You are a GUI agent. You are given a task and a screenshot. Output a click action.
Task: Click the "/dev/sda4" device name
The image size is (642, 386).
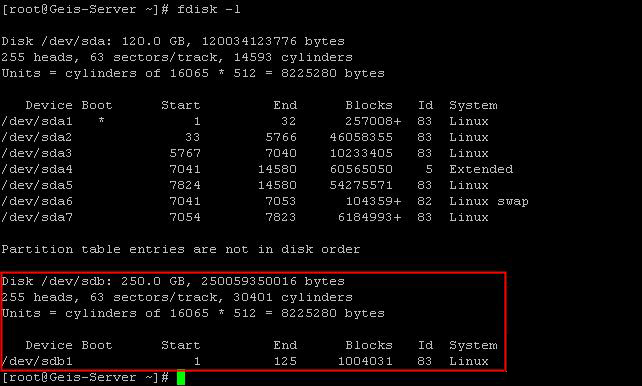[x=37, y=169]
